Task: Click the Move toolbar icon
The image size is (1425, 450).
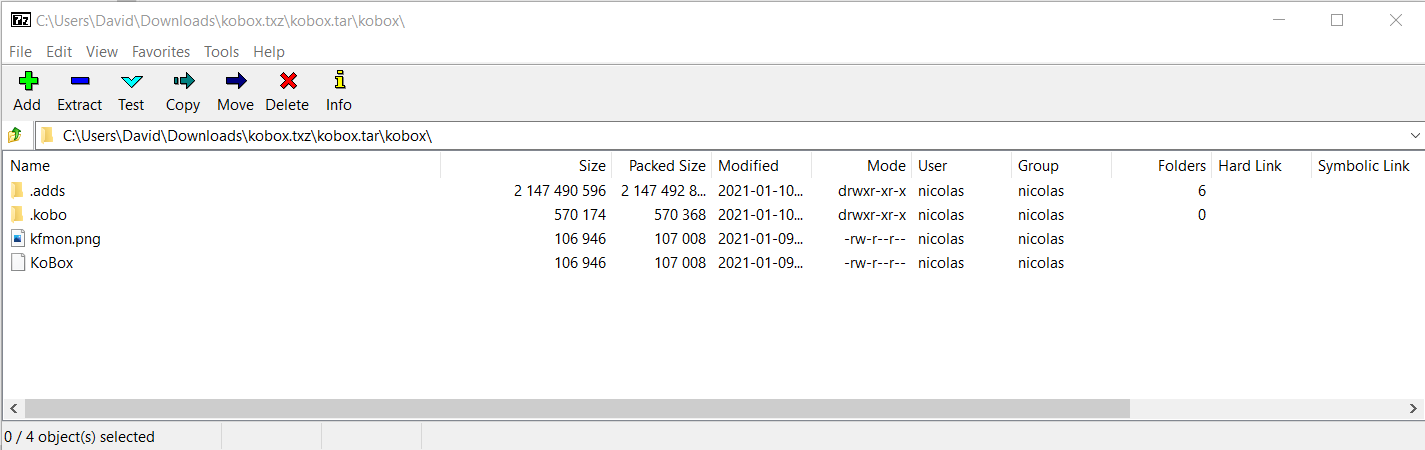Action: click(x=235, y=82)
